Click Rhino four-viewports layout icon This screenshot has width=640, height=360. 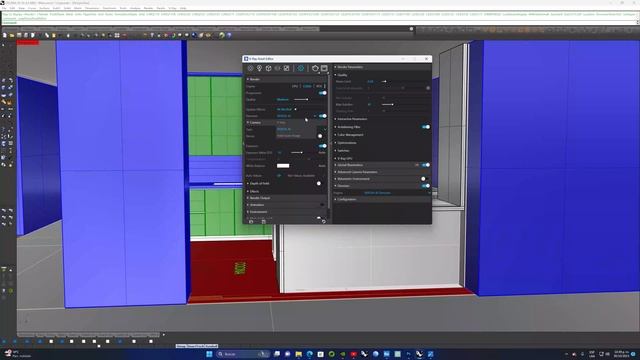coord(117,36)
